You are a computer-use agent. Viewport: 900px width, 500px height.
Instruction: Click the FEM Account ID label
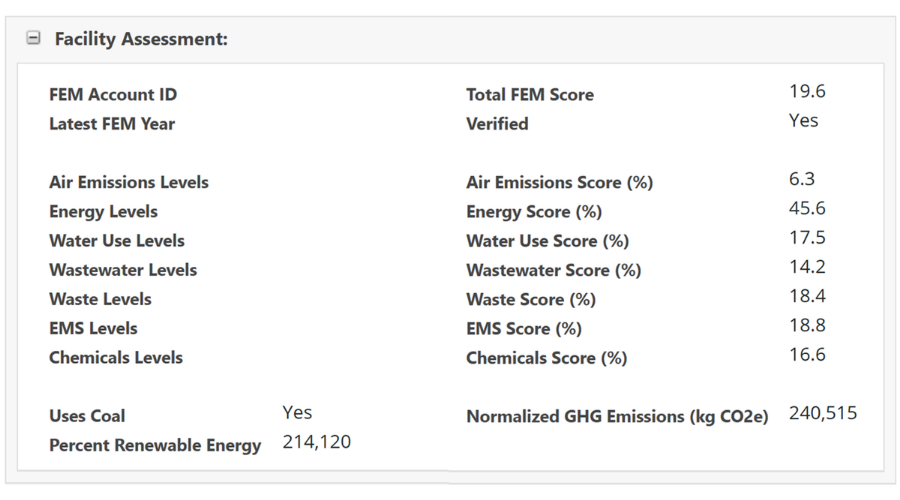(113, 95)
